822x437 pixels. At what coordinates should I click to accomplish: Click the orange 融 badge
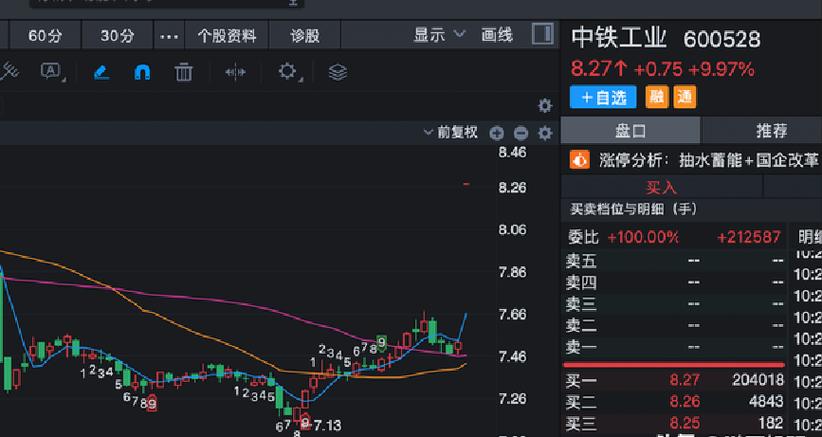[x=657, y=97]
